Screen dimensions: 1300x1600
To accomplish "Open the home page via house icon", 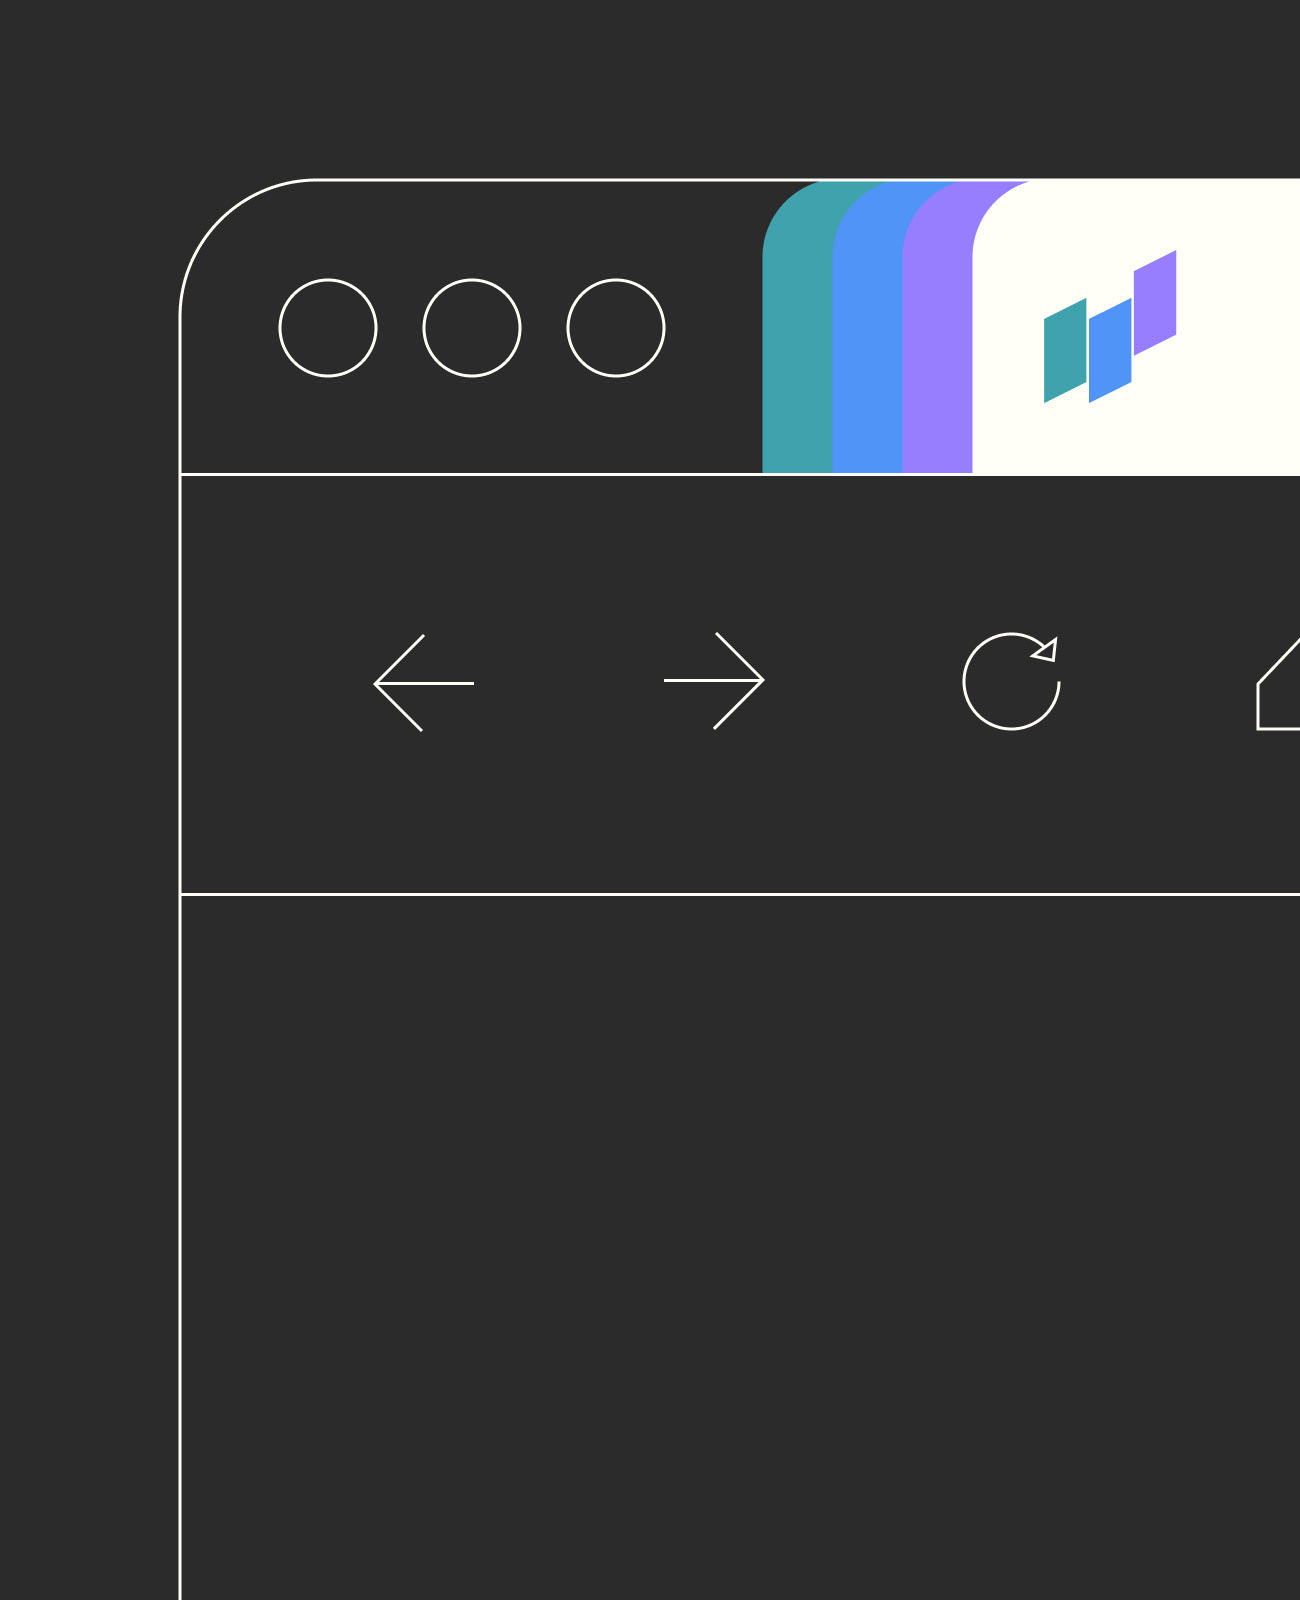I will [1279, 685].
